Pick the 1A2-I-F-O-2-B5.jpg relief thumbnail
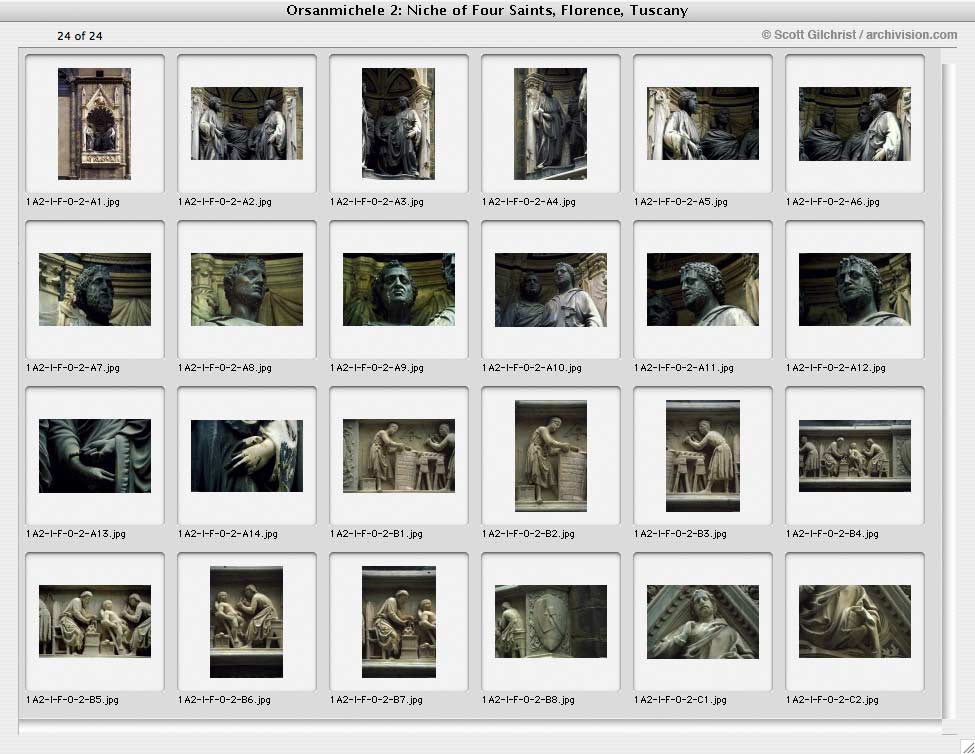Image resolution: width=975 pixels, height=754 pixels. [x=95, y=621]
